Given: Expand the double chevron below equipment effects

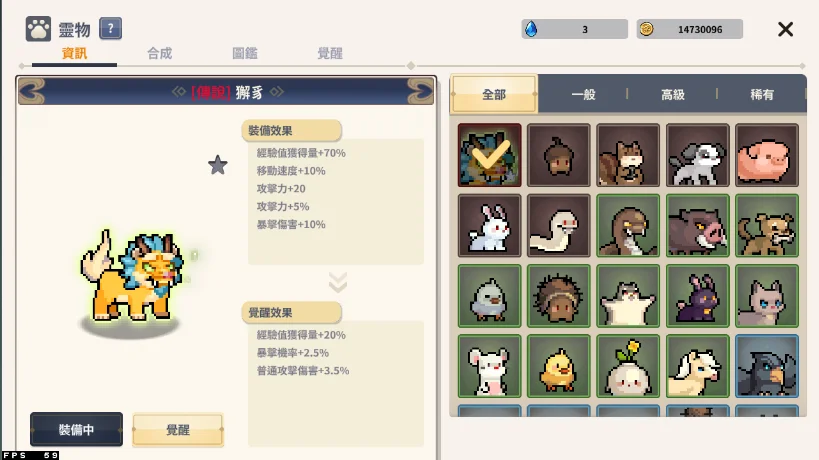Looking at the screenshot, I should [338, 282].
